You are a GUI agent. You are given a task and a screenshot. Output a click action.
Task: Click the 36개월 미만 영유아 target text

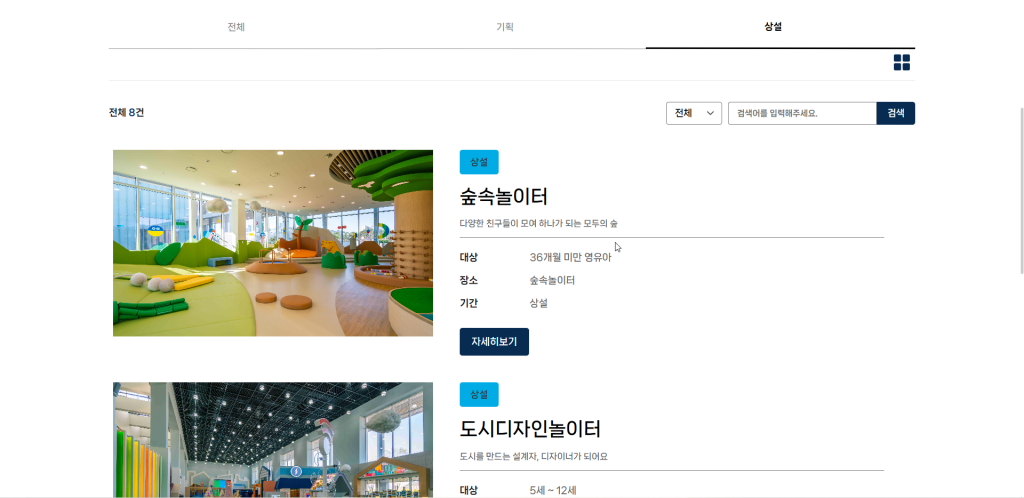pos(570,257)
